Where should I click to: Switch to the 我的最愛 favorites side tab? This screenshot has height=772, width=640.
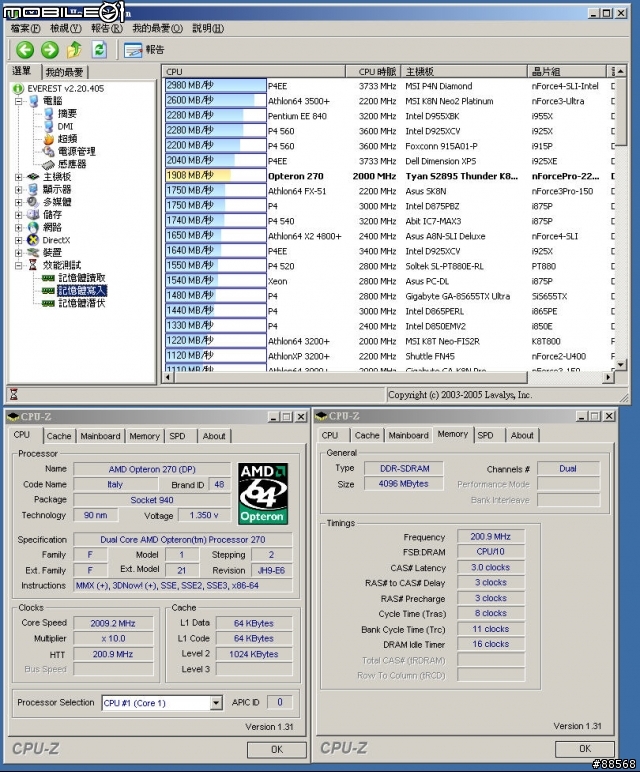point(64,72)
